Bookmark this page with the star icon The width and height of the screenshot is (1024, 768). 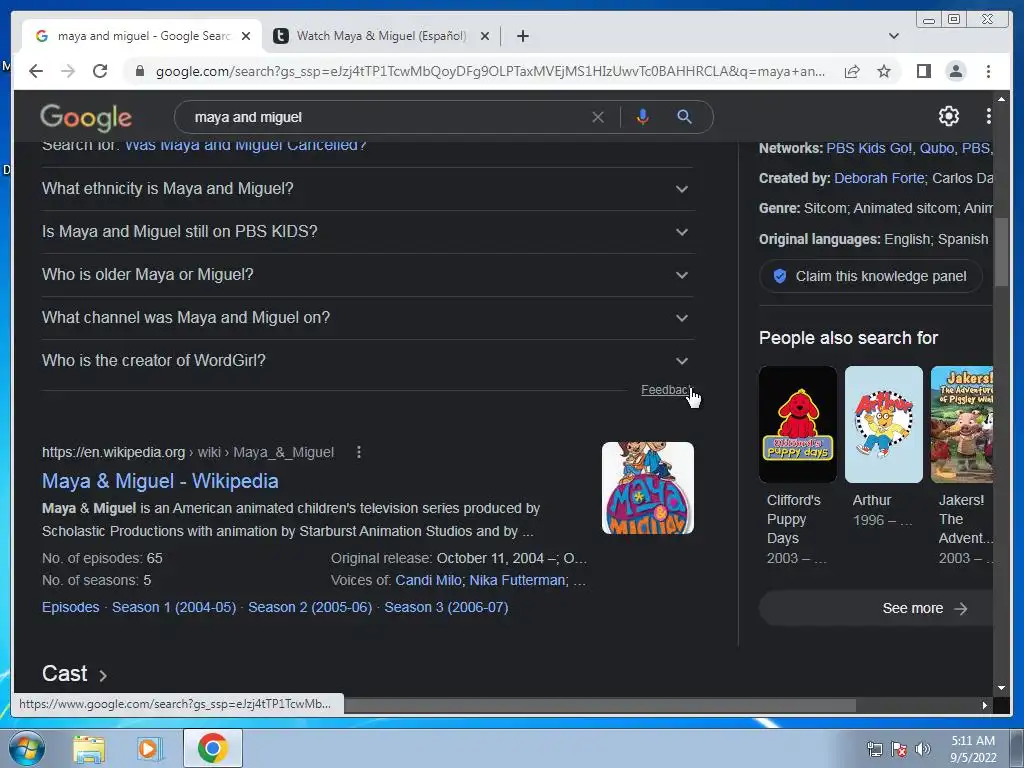tap(884, 71)
